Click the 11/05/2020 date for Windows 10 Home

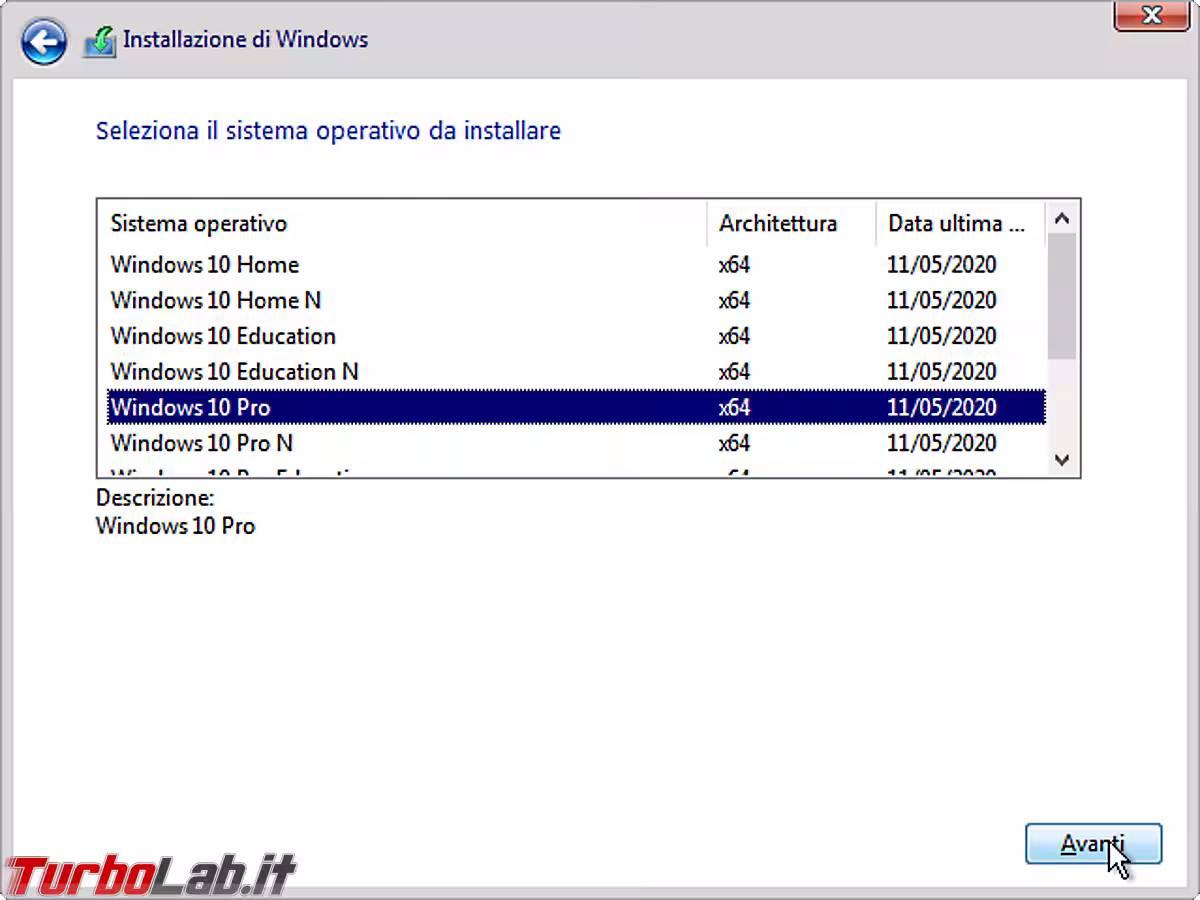pos(941,265)
